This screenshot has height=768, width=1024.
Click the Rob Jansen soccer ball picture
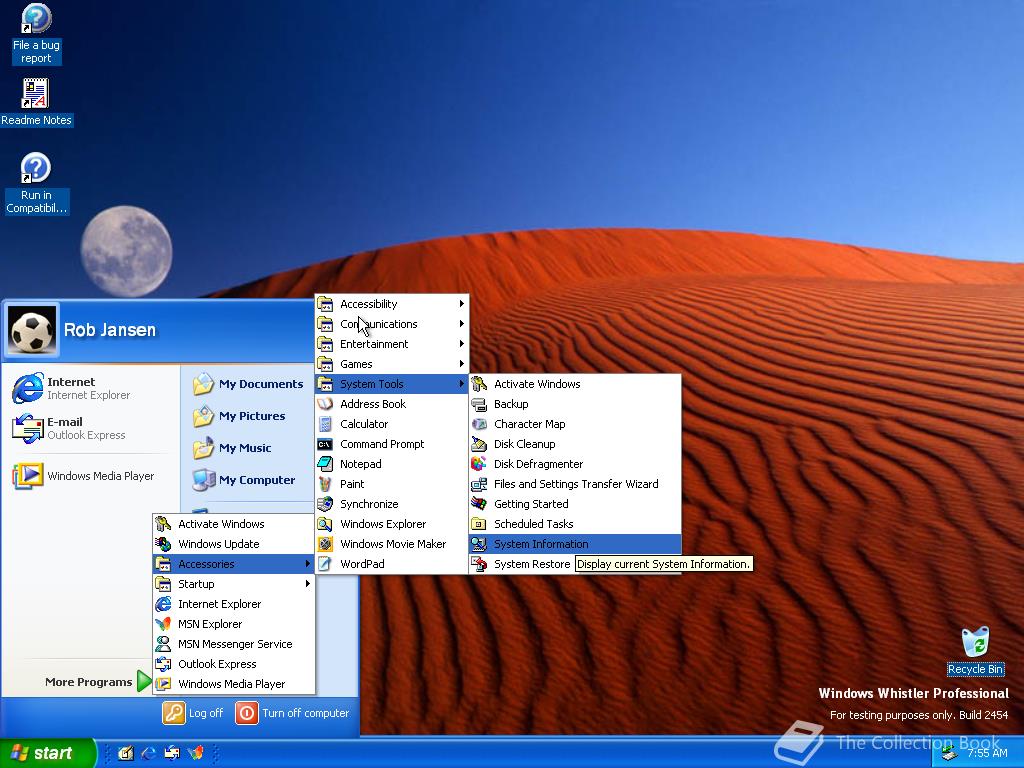pyautogui.click(x=31, y=330)
